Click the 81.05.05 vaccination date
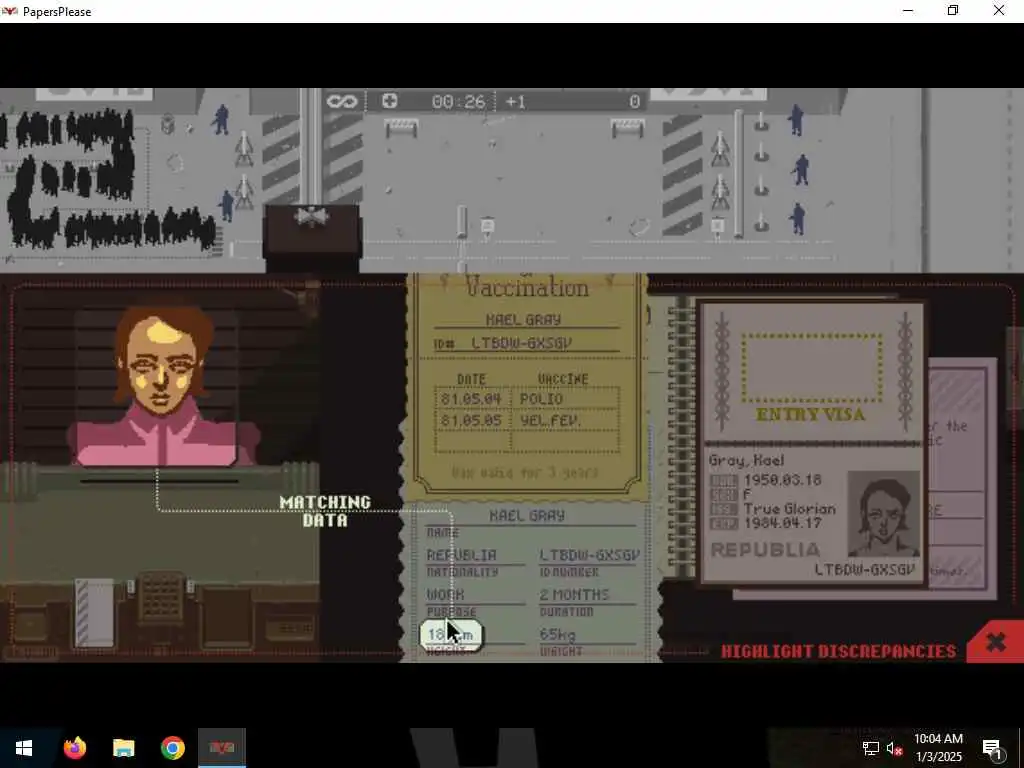 tap(471, 421)
